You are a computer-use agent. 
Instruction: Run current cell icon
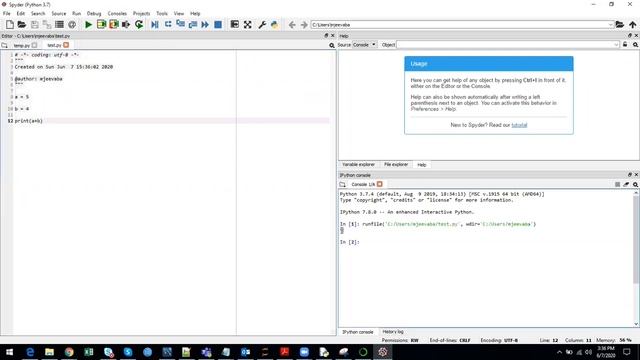click(101, 24)
